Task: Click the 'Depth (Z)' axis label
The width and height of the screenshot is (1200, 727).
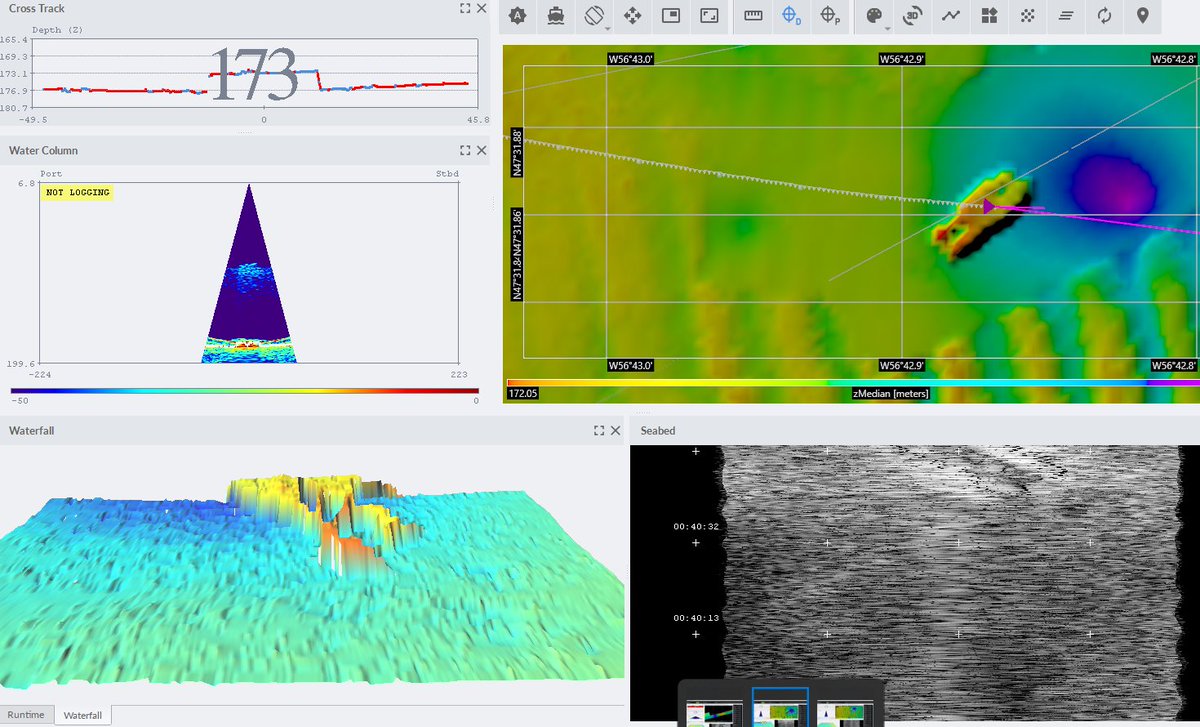Action: click(58, 30)
